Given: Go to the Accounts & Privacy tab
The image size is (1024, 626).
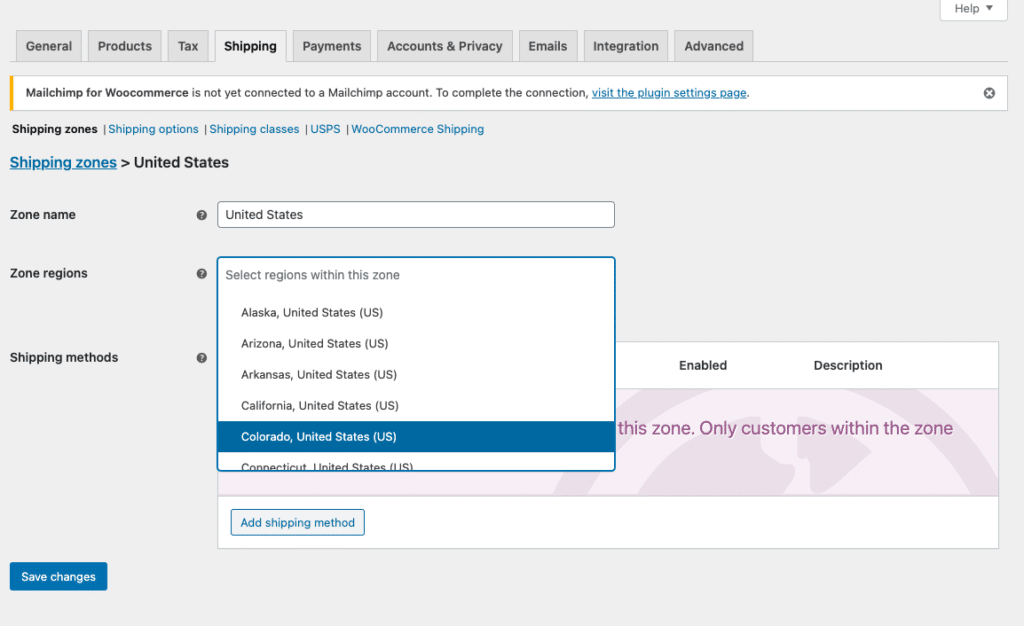Looking at the screenshot, I should click(x=444, y=45).
